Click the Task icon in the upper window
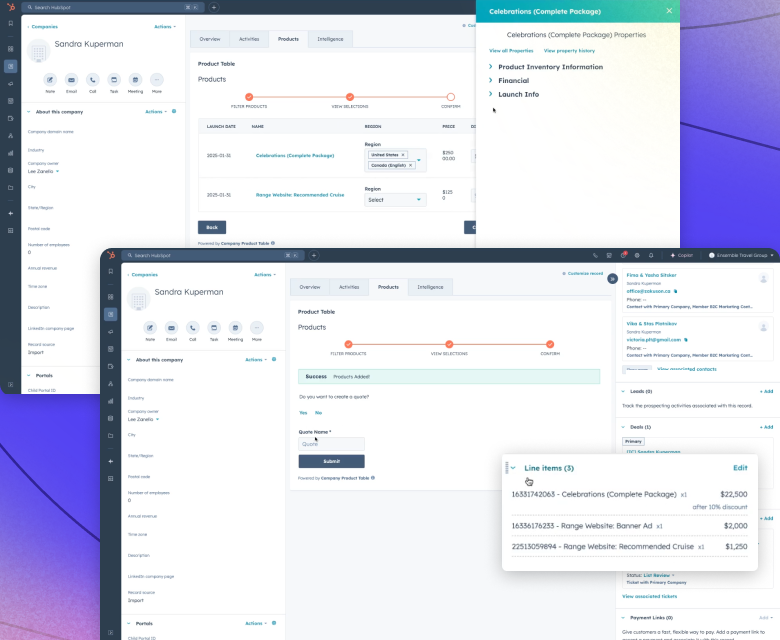The image size is (780, 640). (114, 80)
